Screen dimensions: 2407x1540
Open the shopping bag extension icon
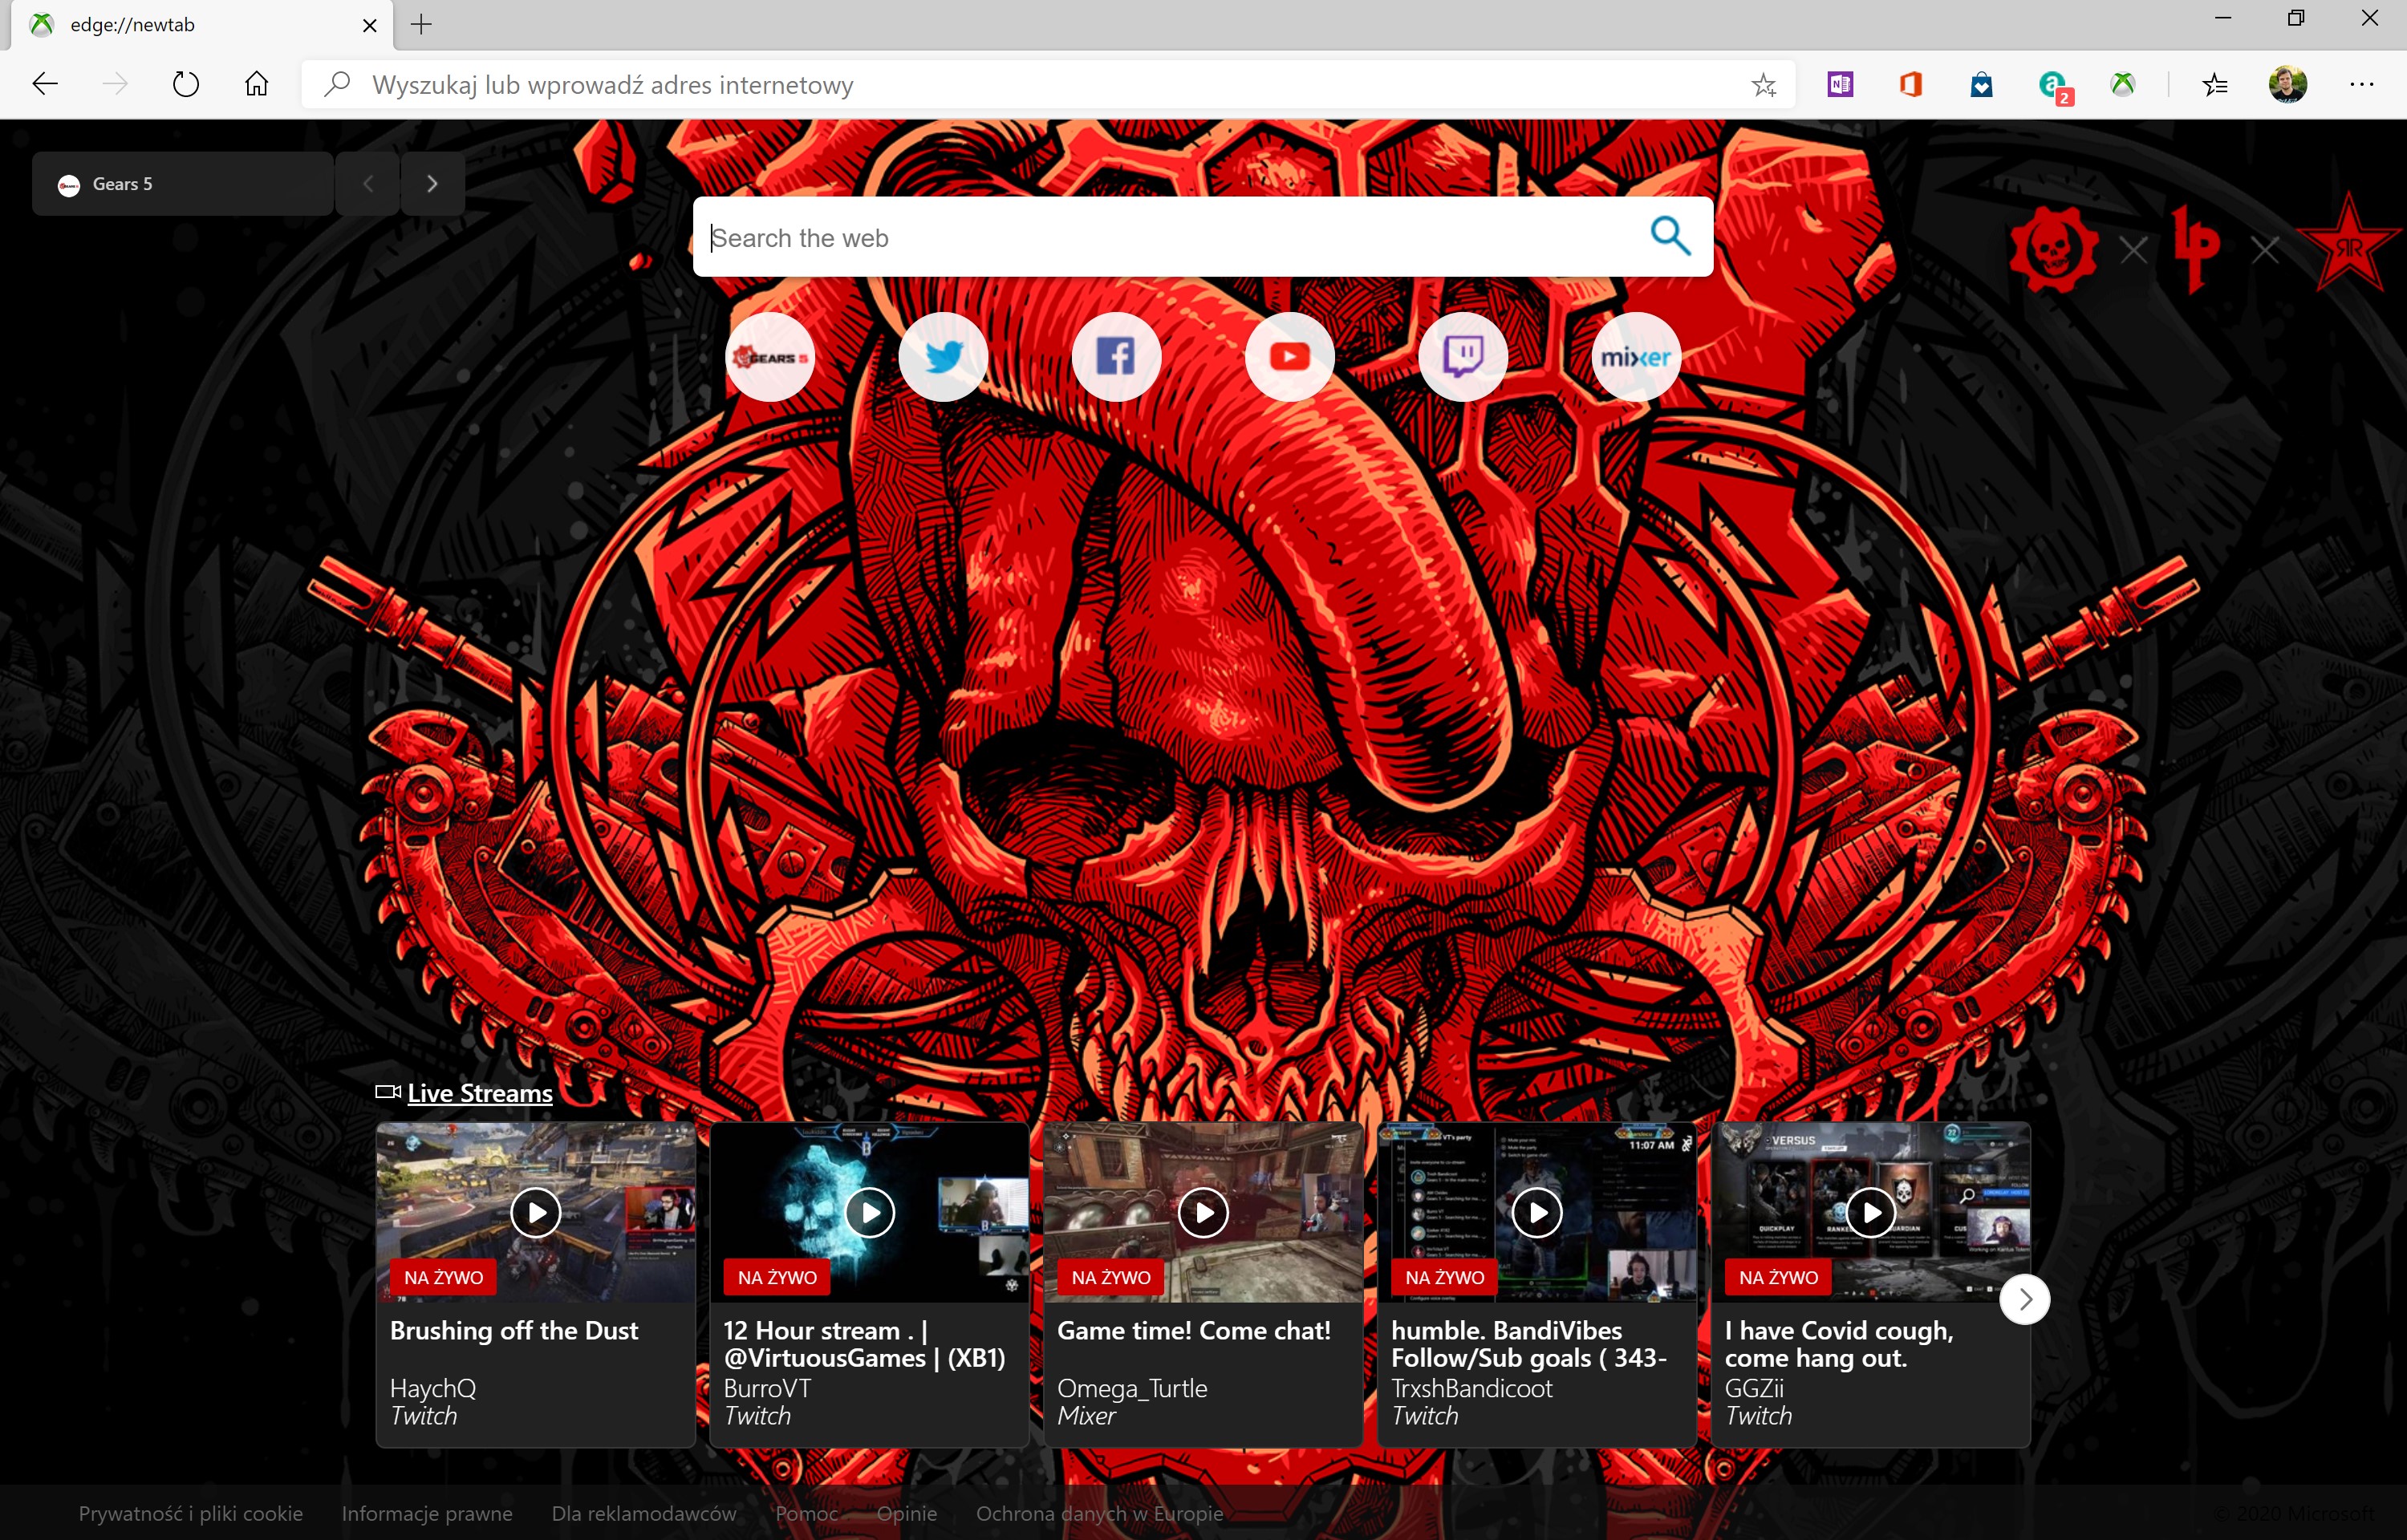(1981, 84)
